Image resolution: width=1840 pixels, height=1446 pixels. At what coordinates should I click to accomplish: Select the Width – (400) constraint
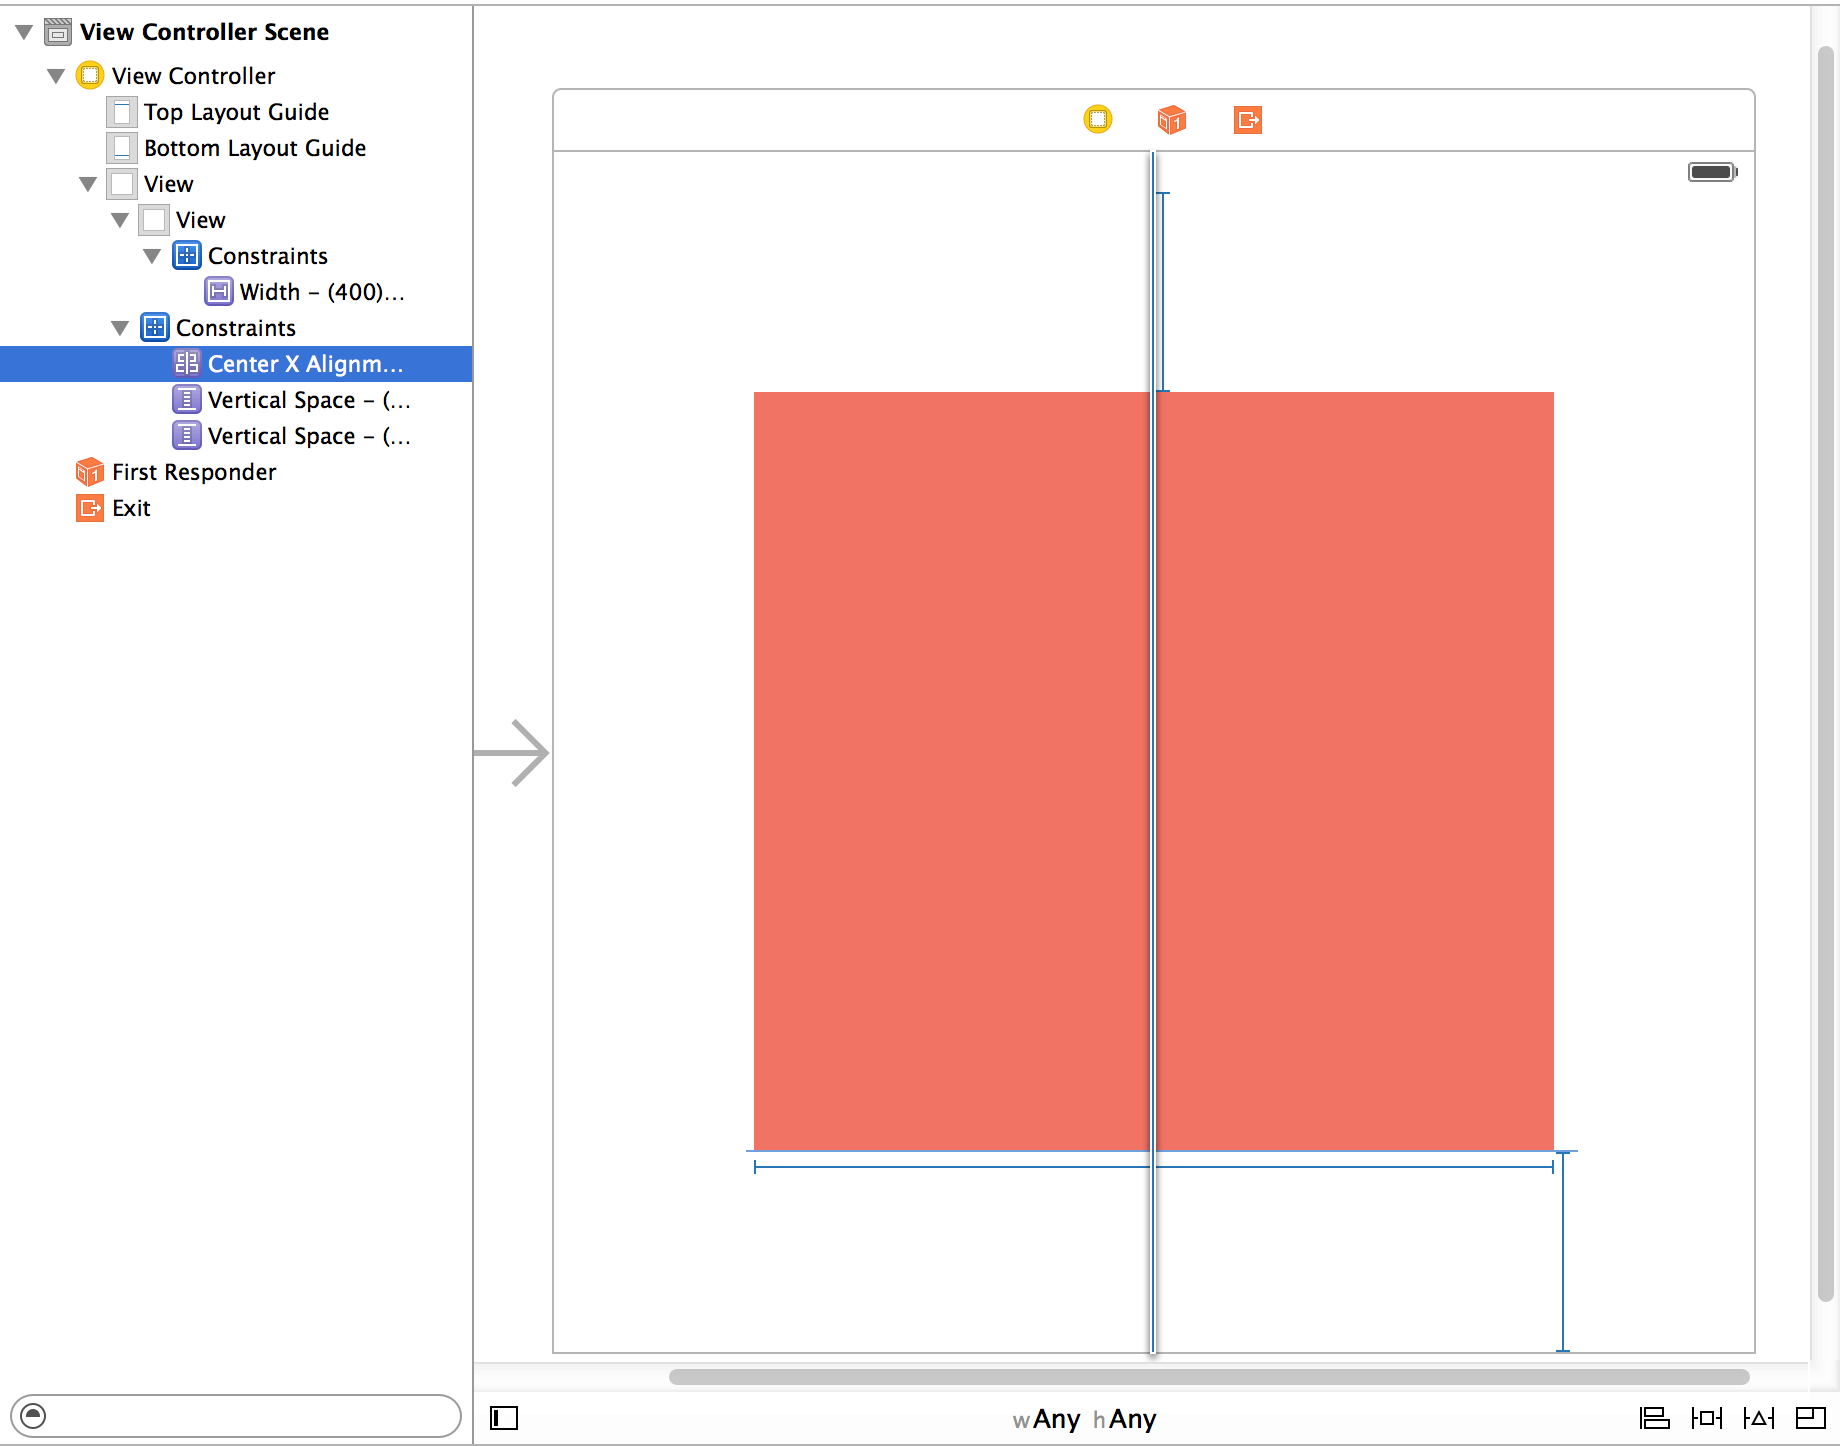[320, 291]
